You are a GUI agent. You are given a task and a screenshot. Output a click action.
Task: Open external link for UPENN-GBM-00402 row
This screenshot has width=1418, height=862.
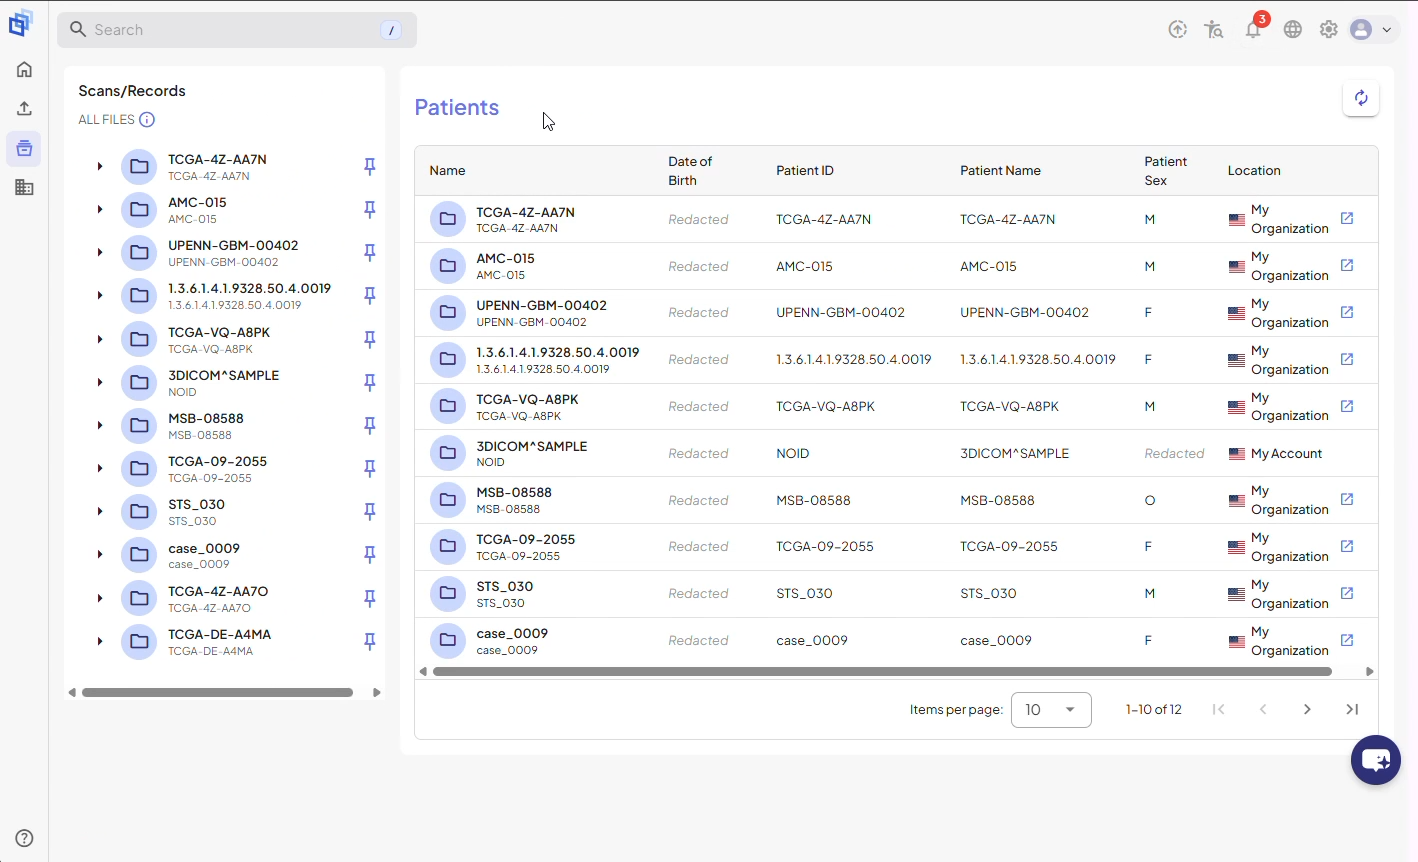click(x=1347, y=312)
